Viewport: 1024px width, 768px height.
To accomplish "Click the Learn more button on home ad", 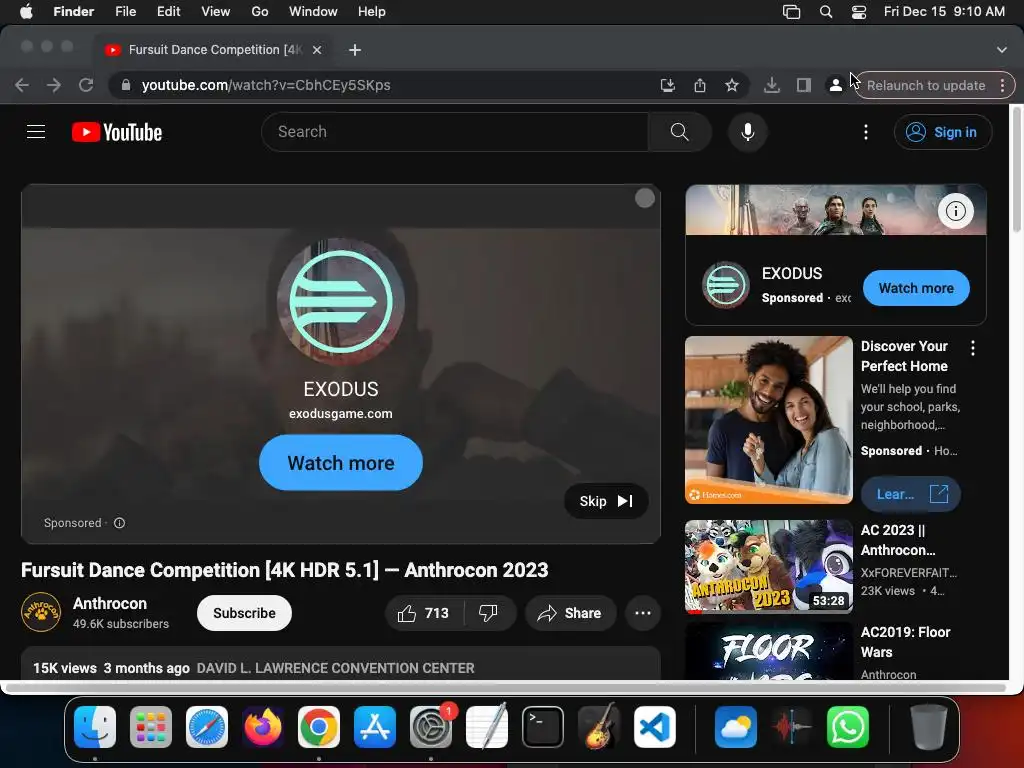I will pos(910,494).
